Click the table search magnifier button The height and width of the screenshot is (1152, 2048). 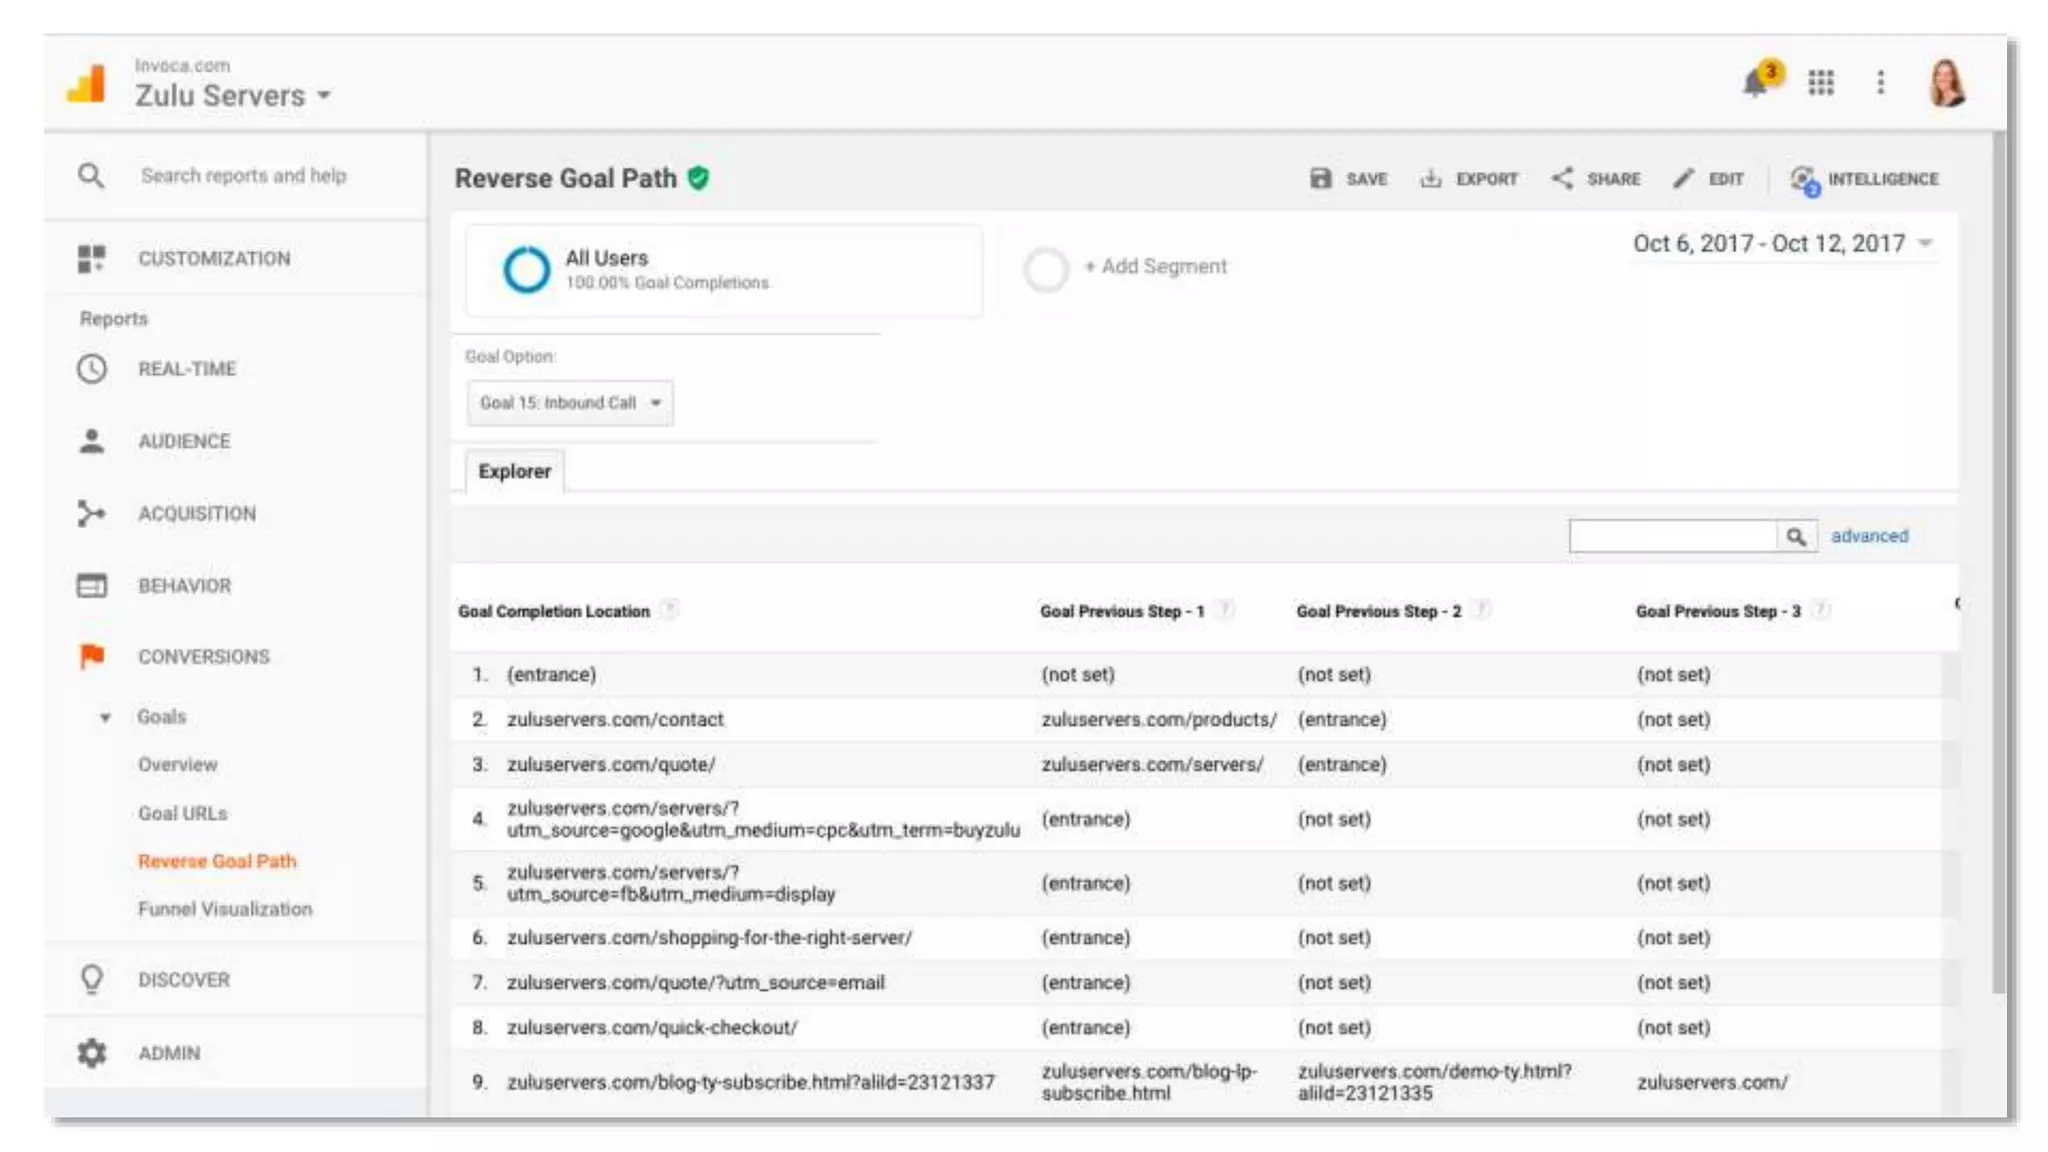click(1796, 537)
